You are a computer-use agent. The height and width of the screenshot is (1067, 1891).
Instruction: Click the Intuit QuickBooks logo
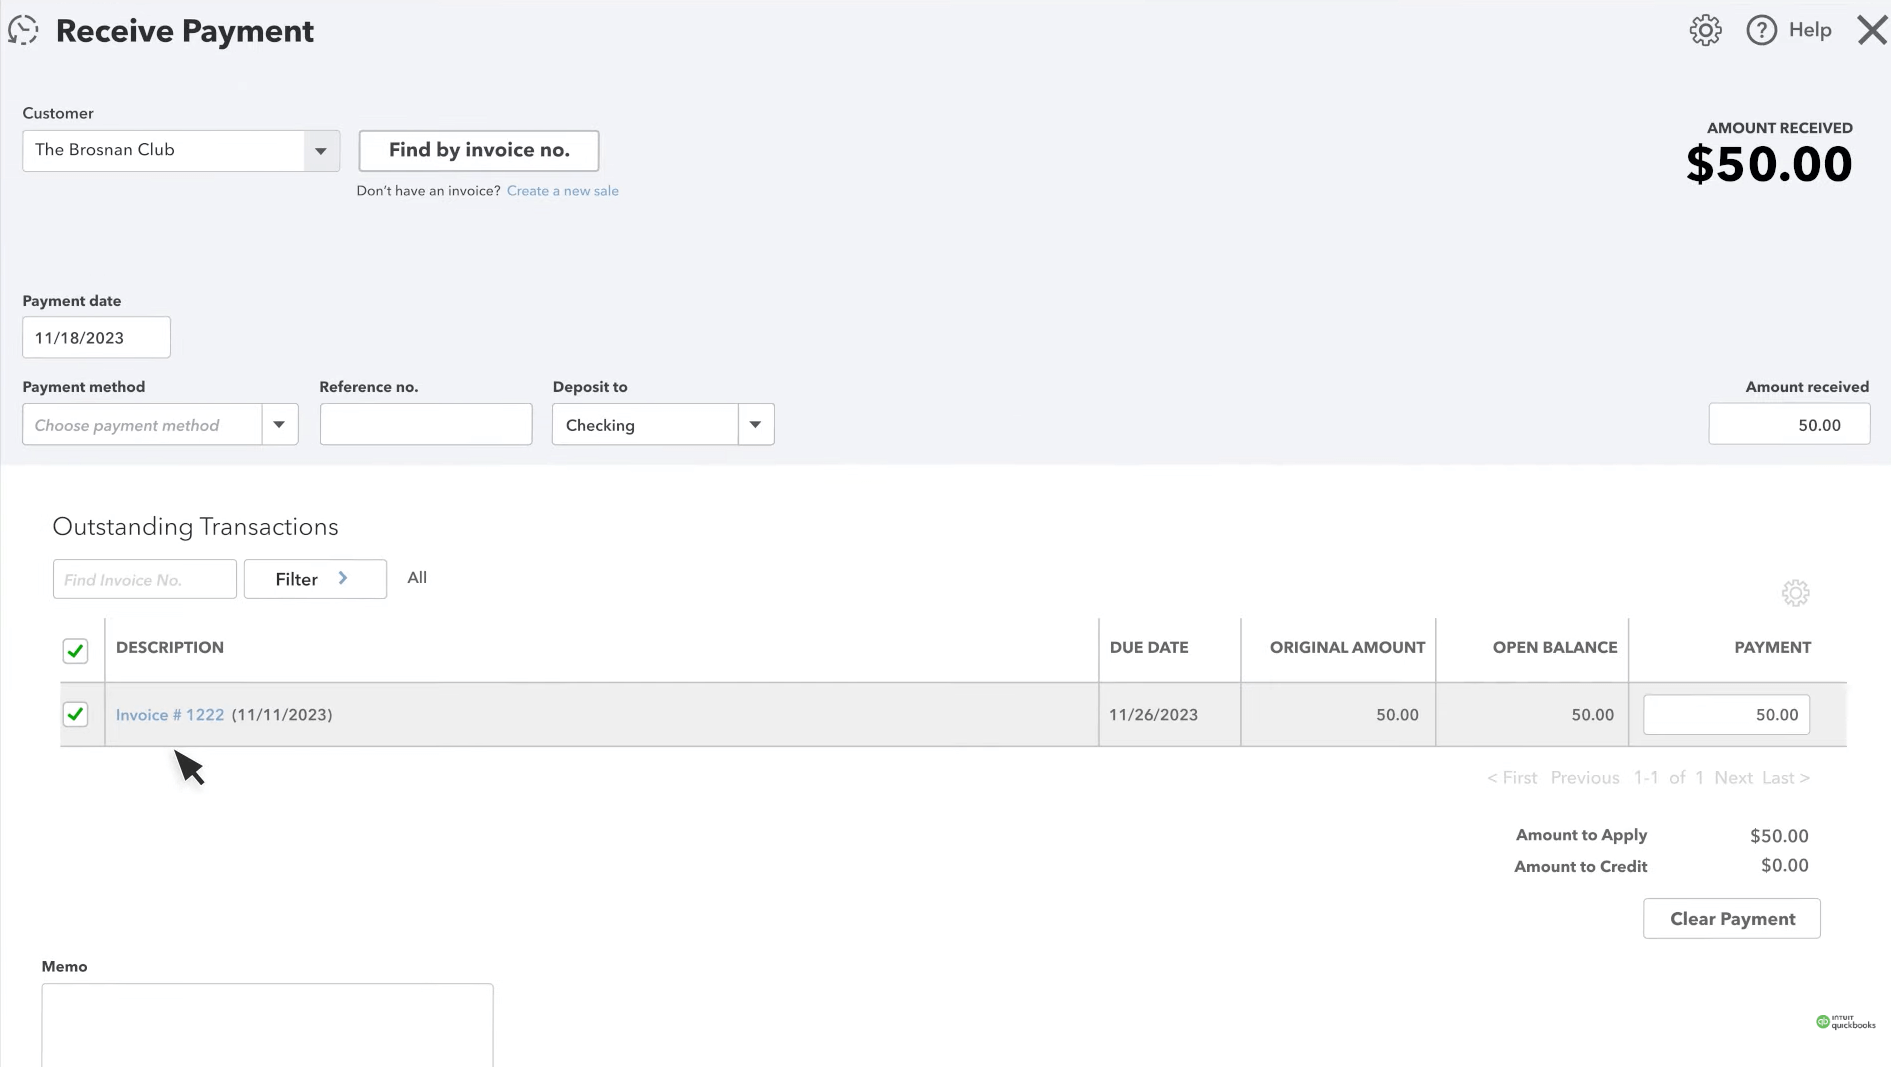click(1845, 1022)
